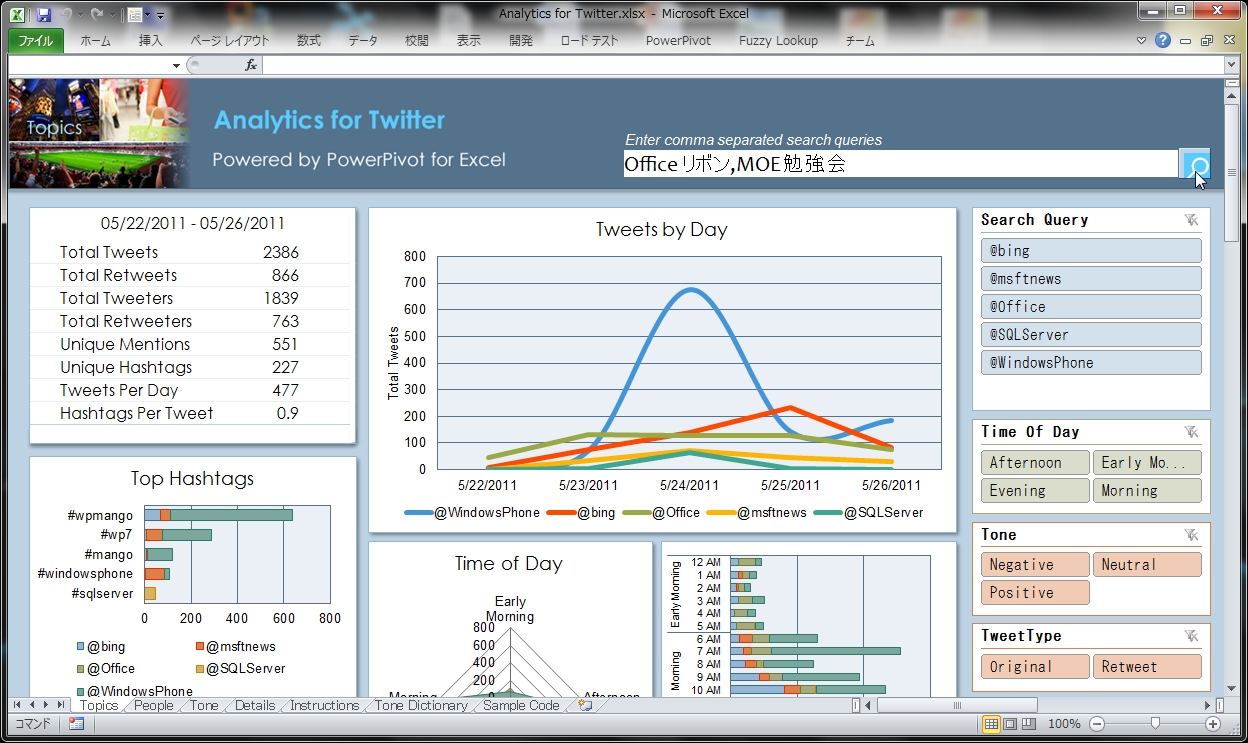Viewport: 1248px width, 743px height.
Task: Filter by Evening time of day
Action: 1035,490
